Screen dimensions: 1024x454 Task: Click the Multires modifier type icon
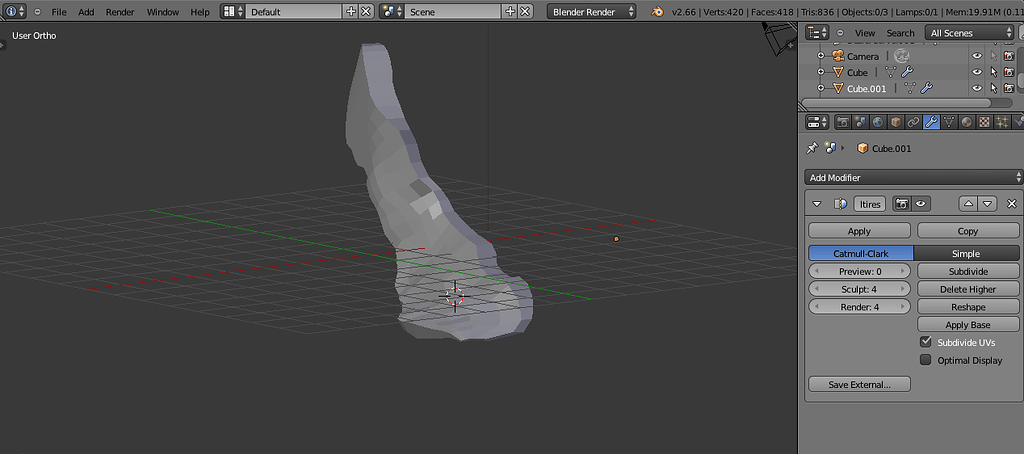pos(840,204)
